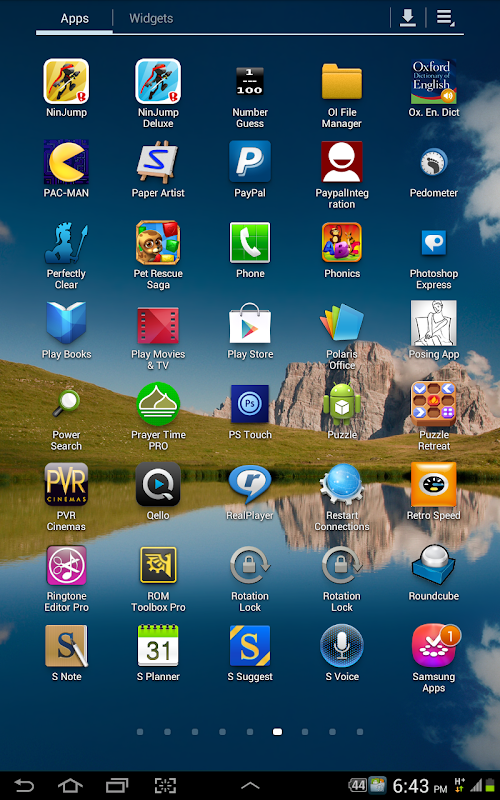The width and height of the screenshot is (500, 800).
Task: Tap the battery 44 notification icon
Action: [x=357, y=785]
